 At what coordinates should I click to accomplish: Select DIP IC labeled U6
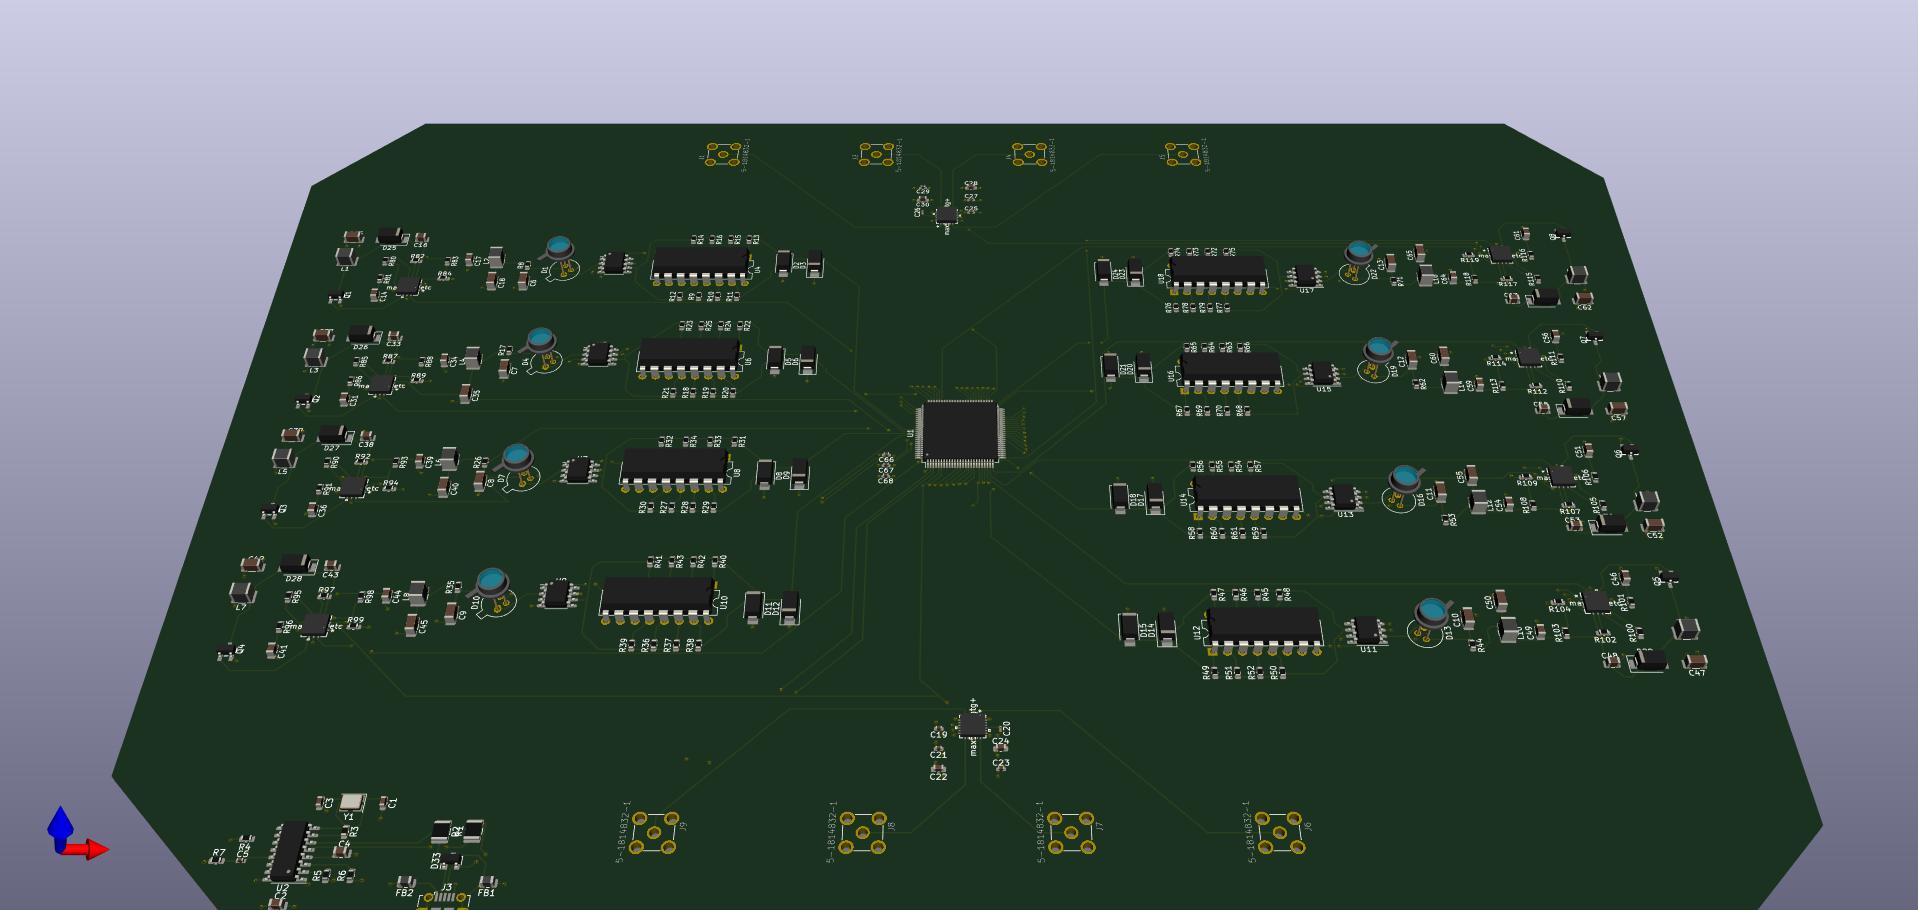pos(688,356)
